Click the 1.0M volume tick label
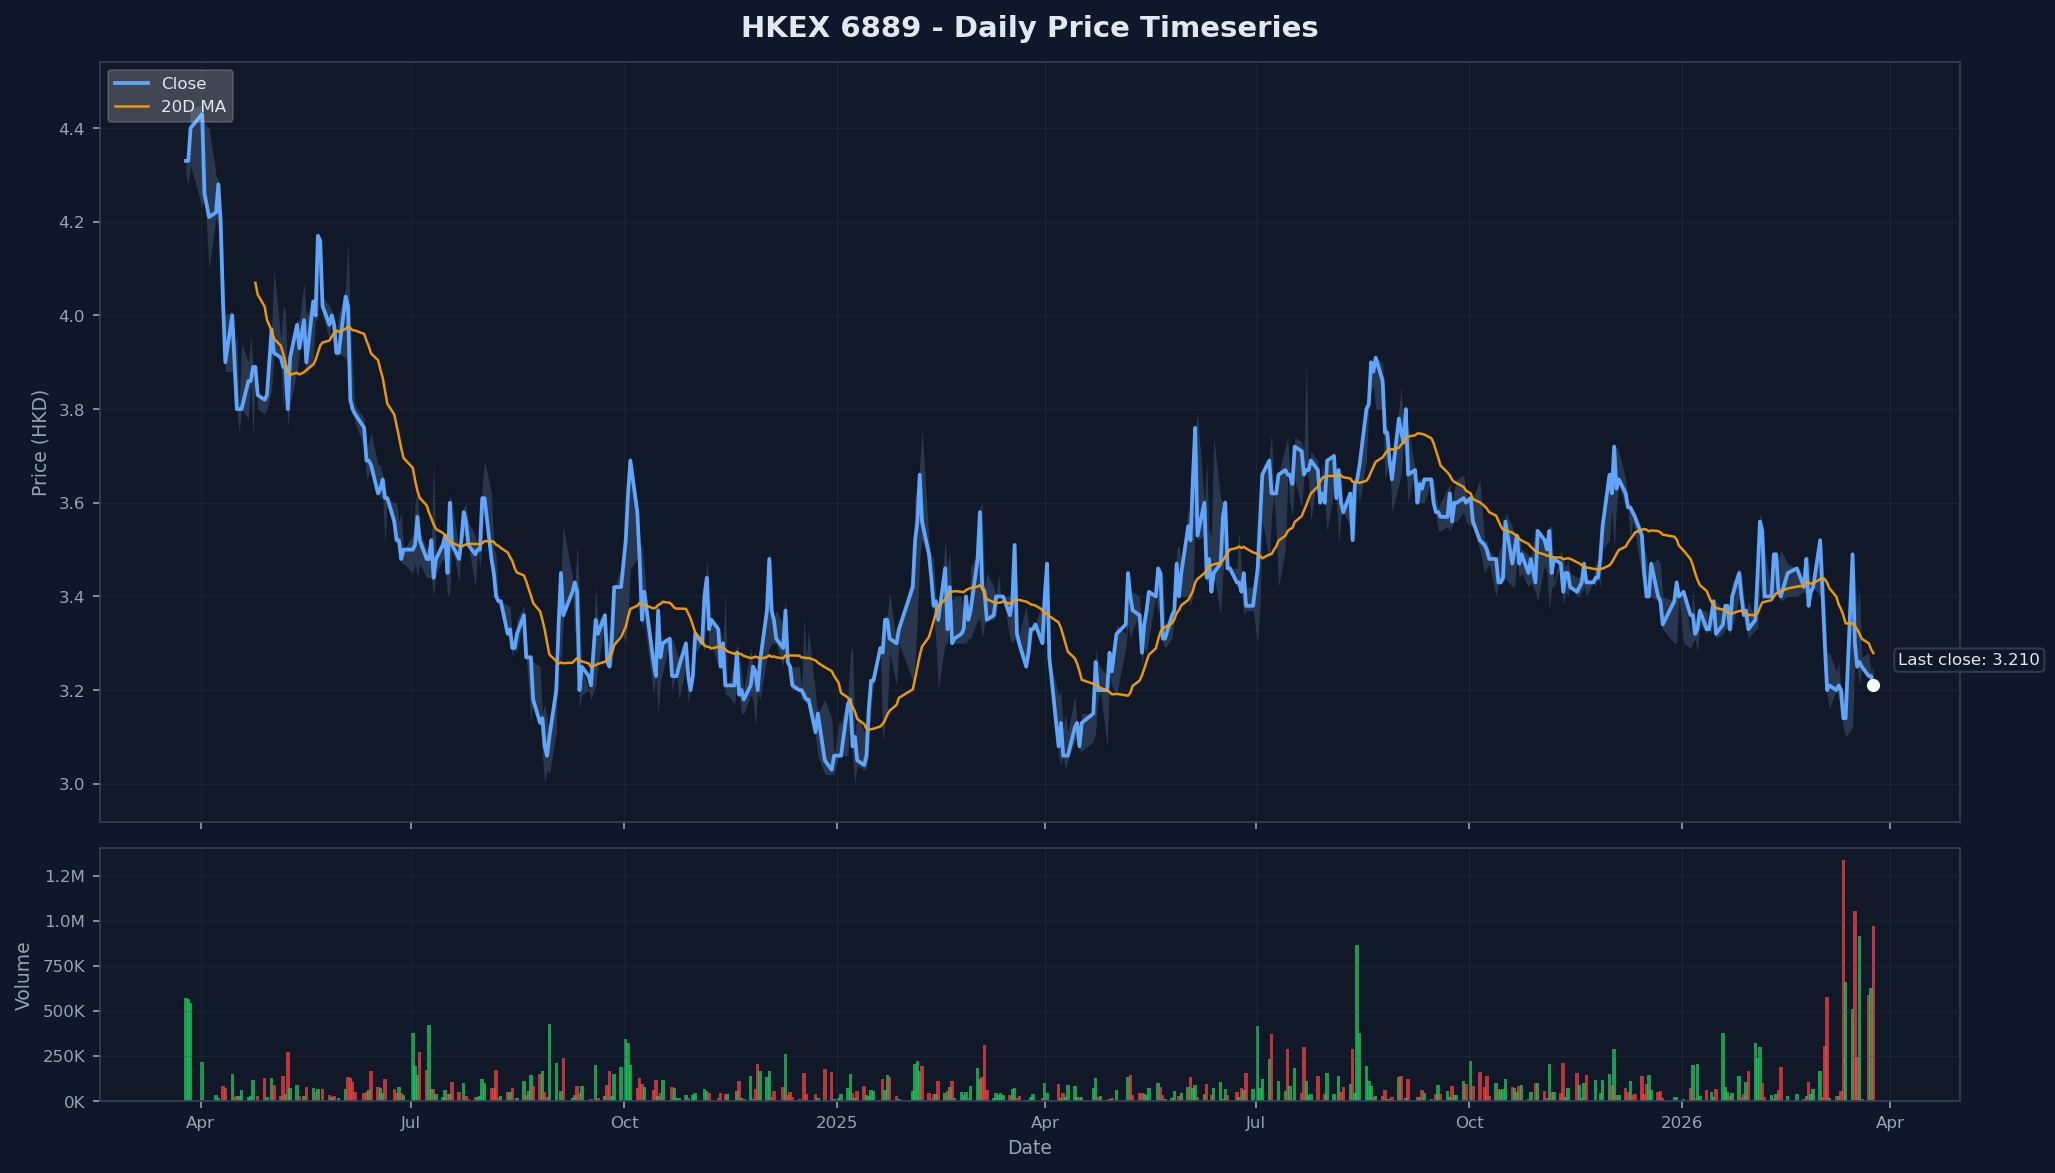Image resolution: width=2055 pixels, height=1173 pixels. (x=65, y=922)
